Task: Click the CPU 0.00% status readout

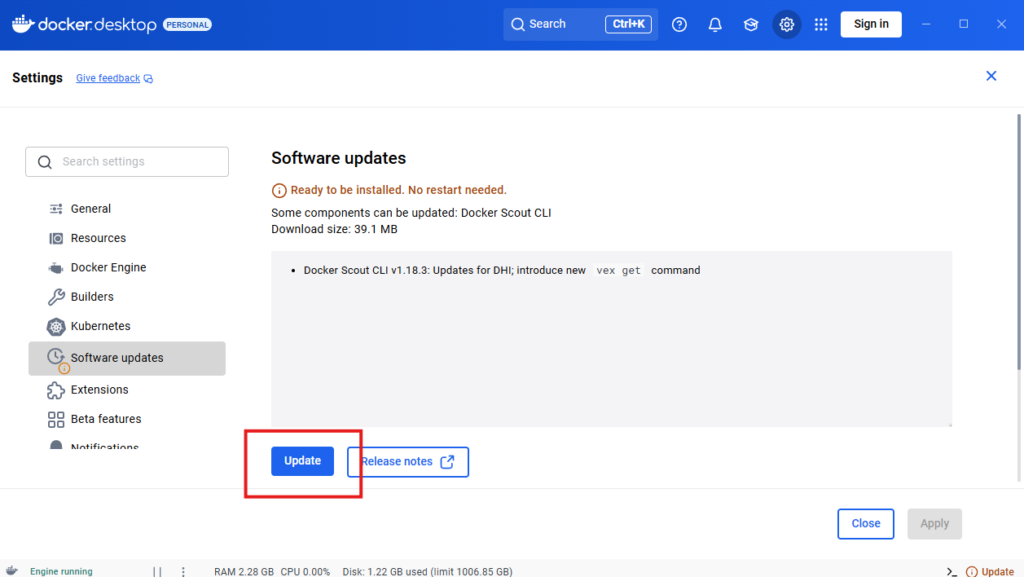Action: point(305,572)
